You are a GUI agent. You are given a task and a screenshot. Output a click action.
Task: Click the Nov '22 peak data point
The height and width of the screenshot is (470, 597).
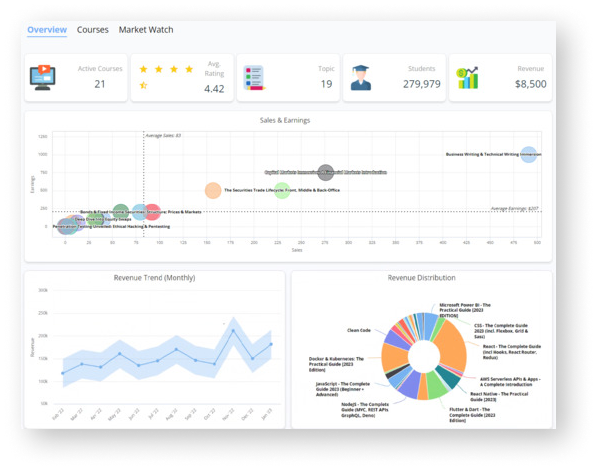tap(233, 331)
